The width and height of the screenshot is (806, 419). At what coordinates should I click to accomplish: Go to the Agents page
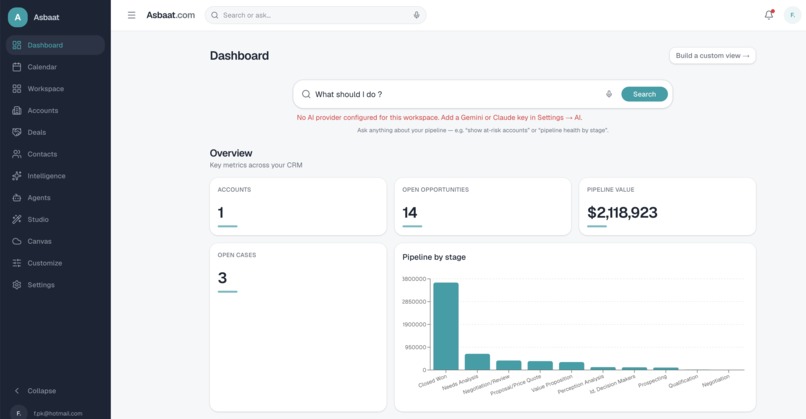(56, 197)
